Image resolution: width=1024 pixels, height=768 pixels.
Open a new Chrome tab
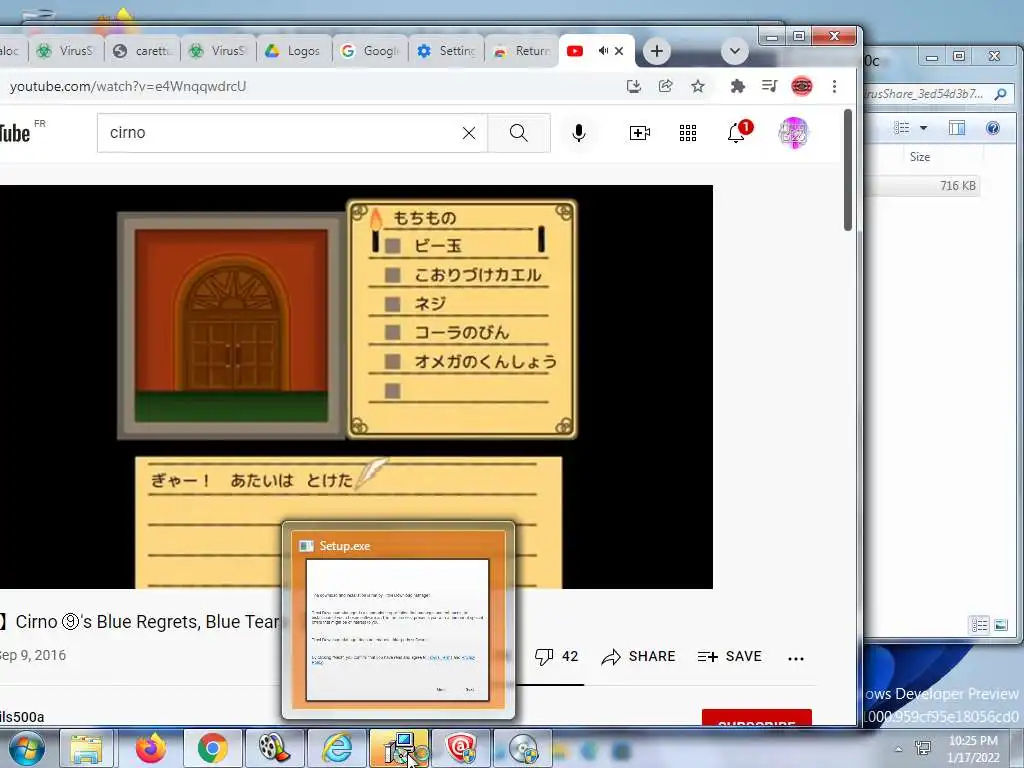click(657, 51)
